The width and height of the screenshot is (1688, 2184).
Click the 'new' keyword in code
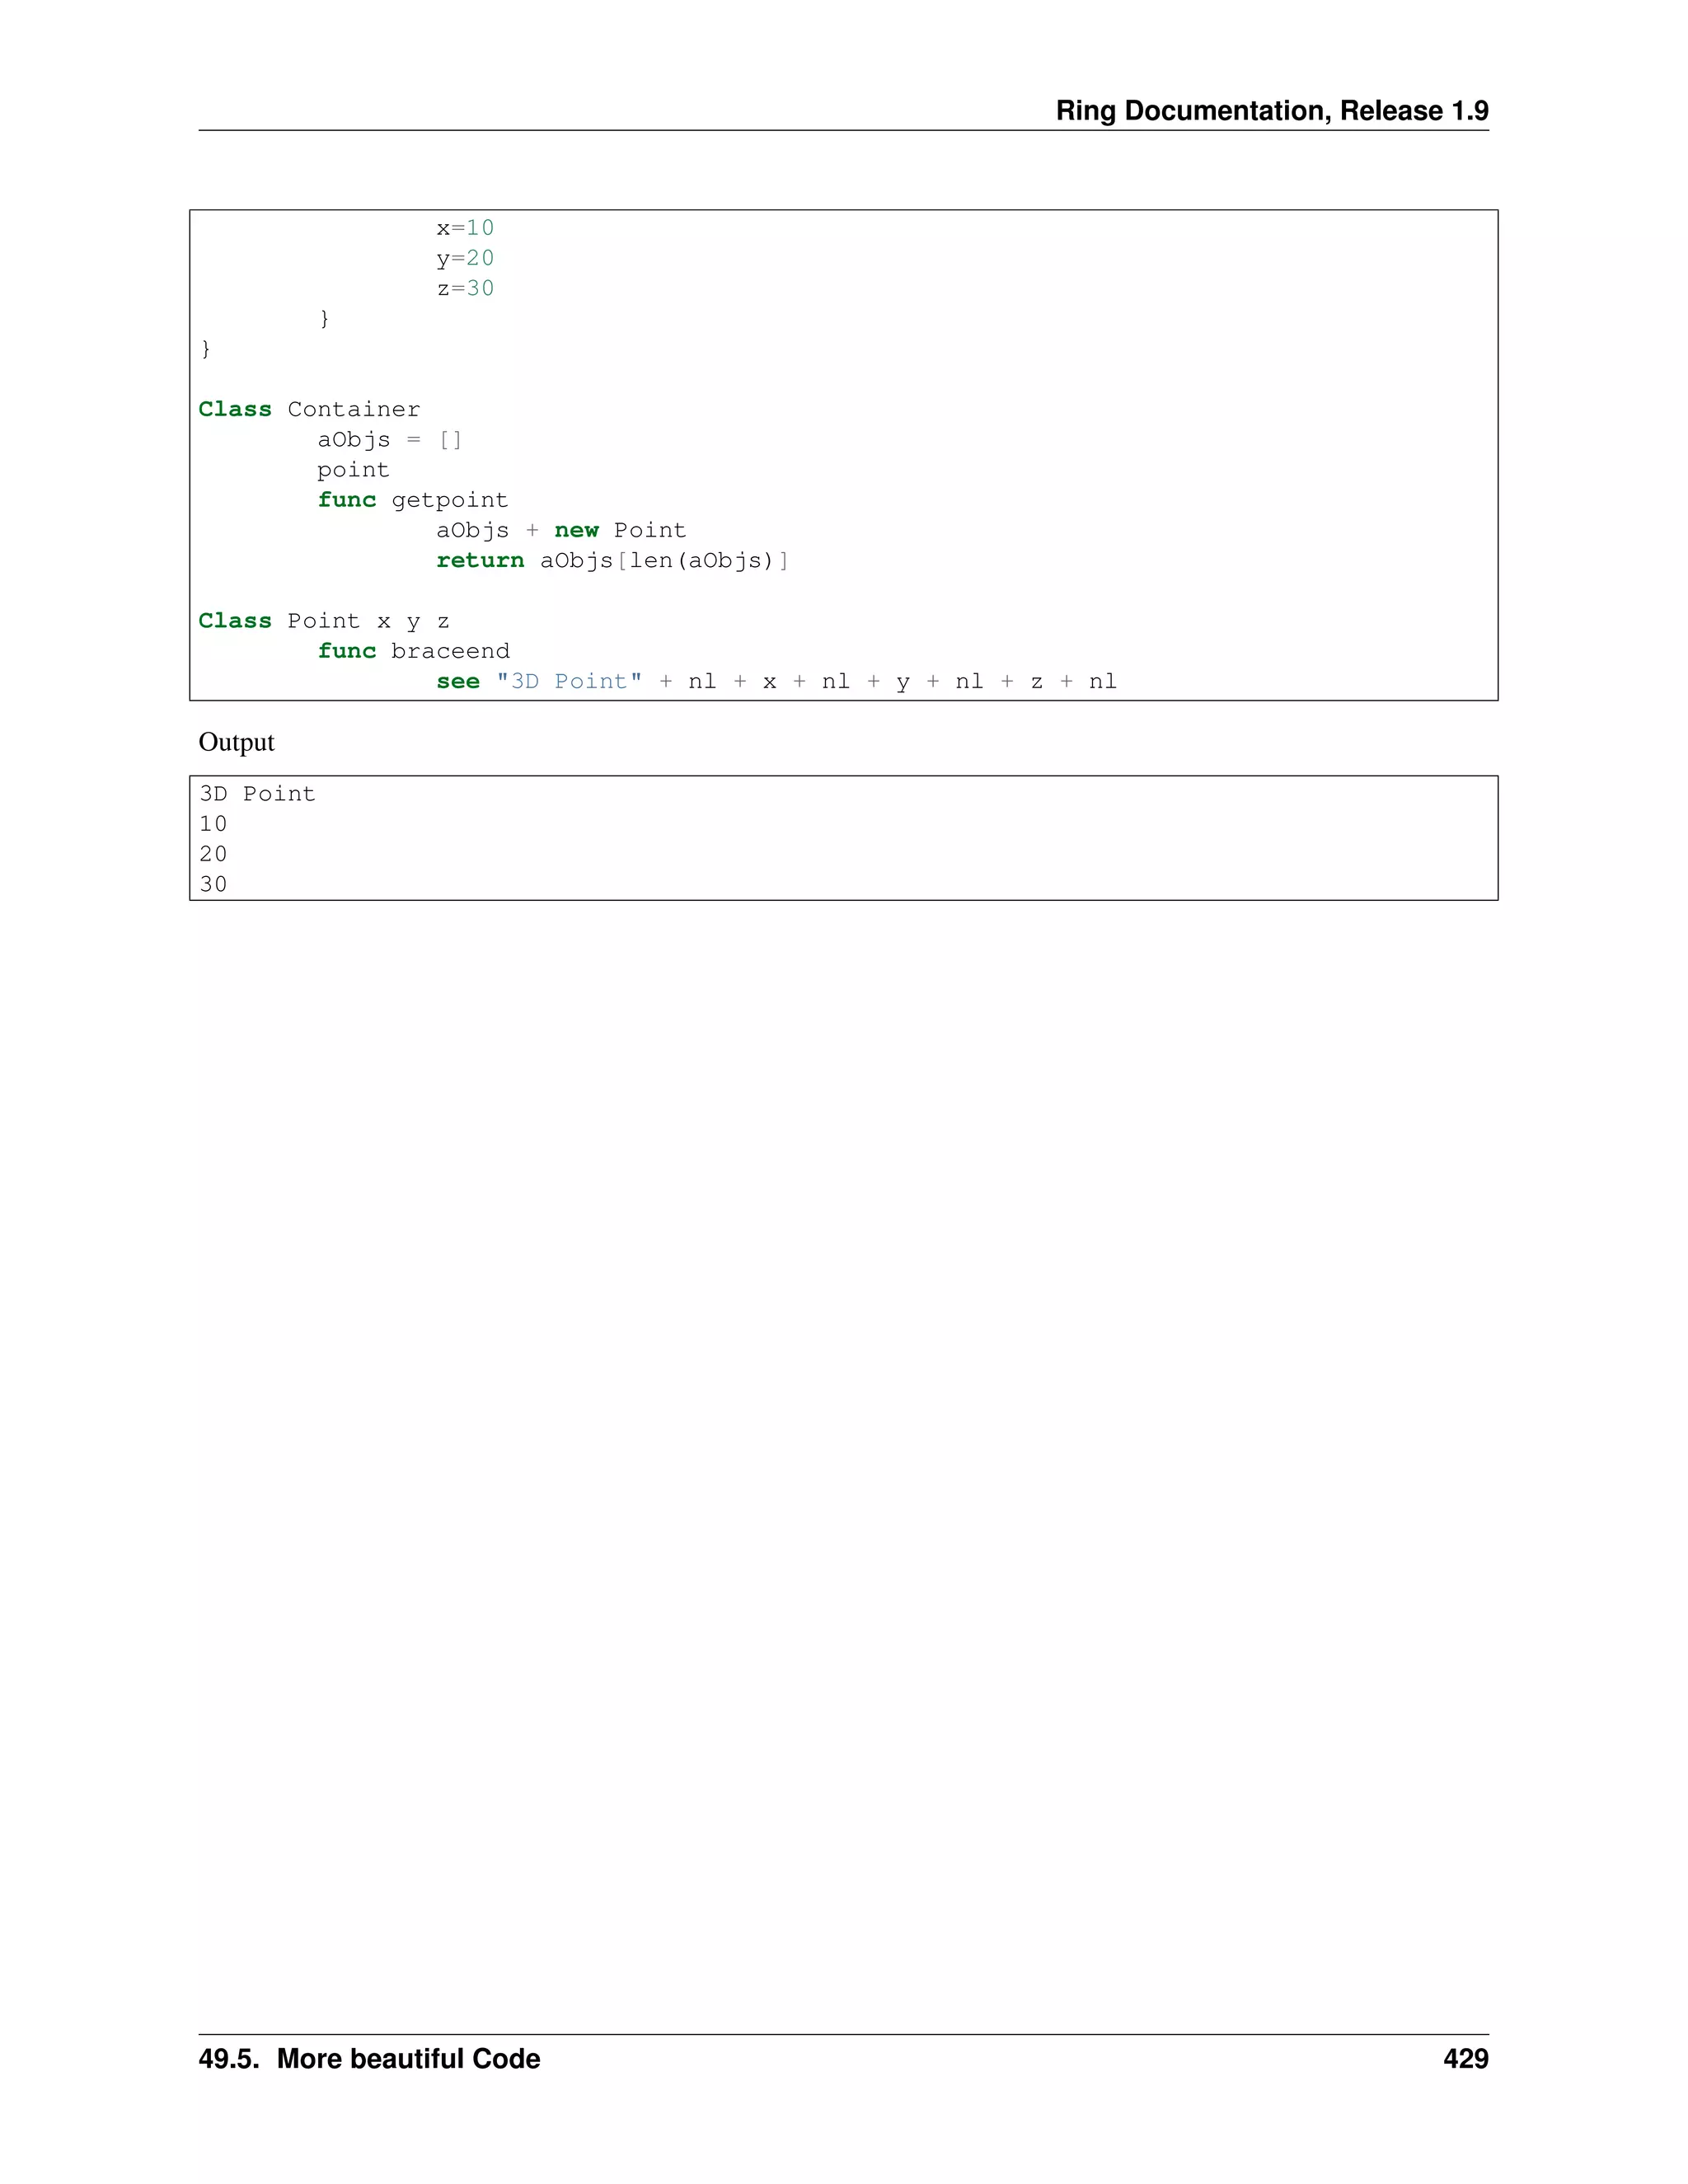(576, 530)
